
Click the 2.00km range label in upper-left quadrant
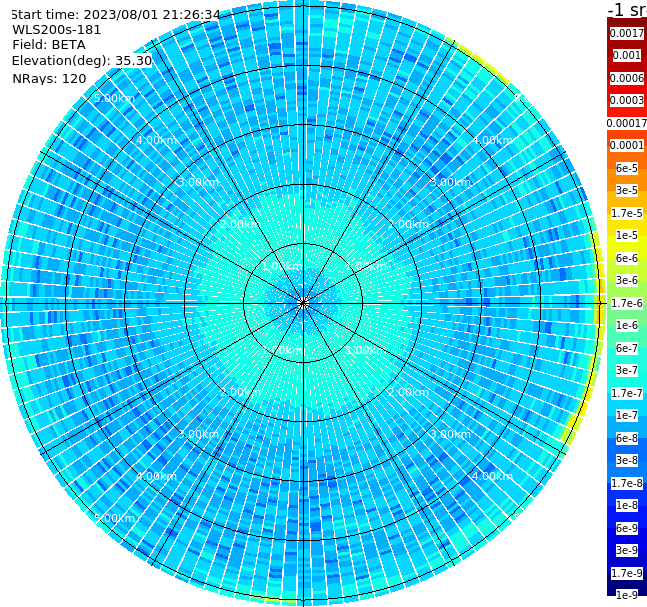click(240, 224)
